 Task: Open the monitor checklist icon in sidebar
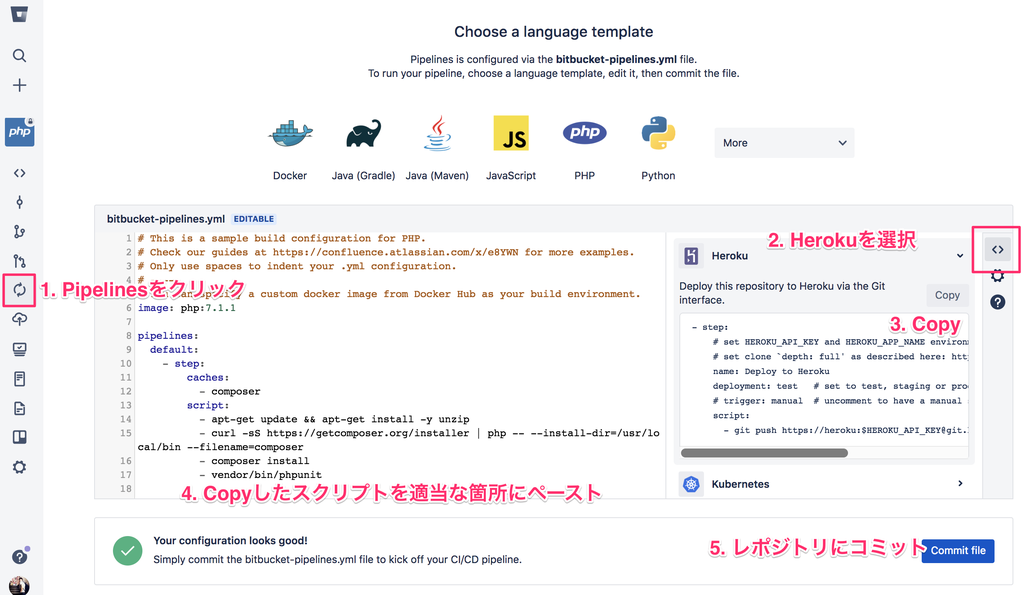coord(20,349)
